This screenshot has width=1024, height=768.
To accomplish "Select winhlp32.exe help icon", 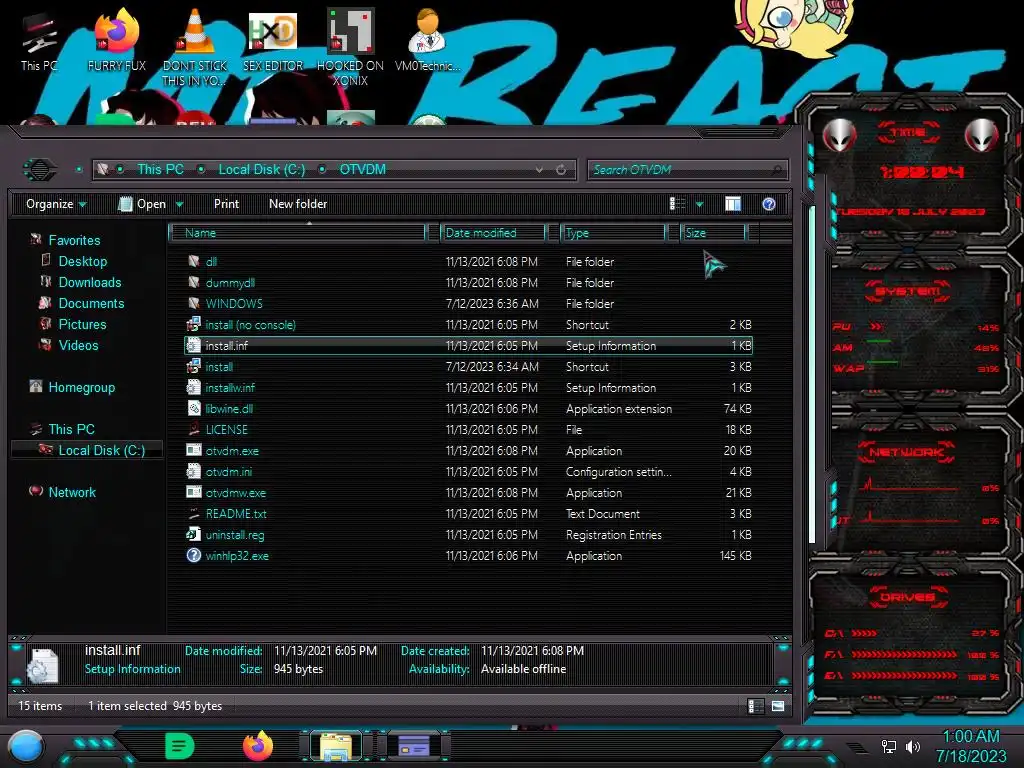I will coord(194,555).
